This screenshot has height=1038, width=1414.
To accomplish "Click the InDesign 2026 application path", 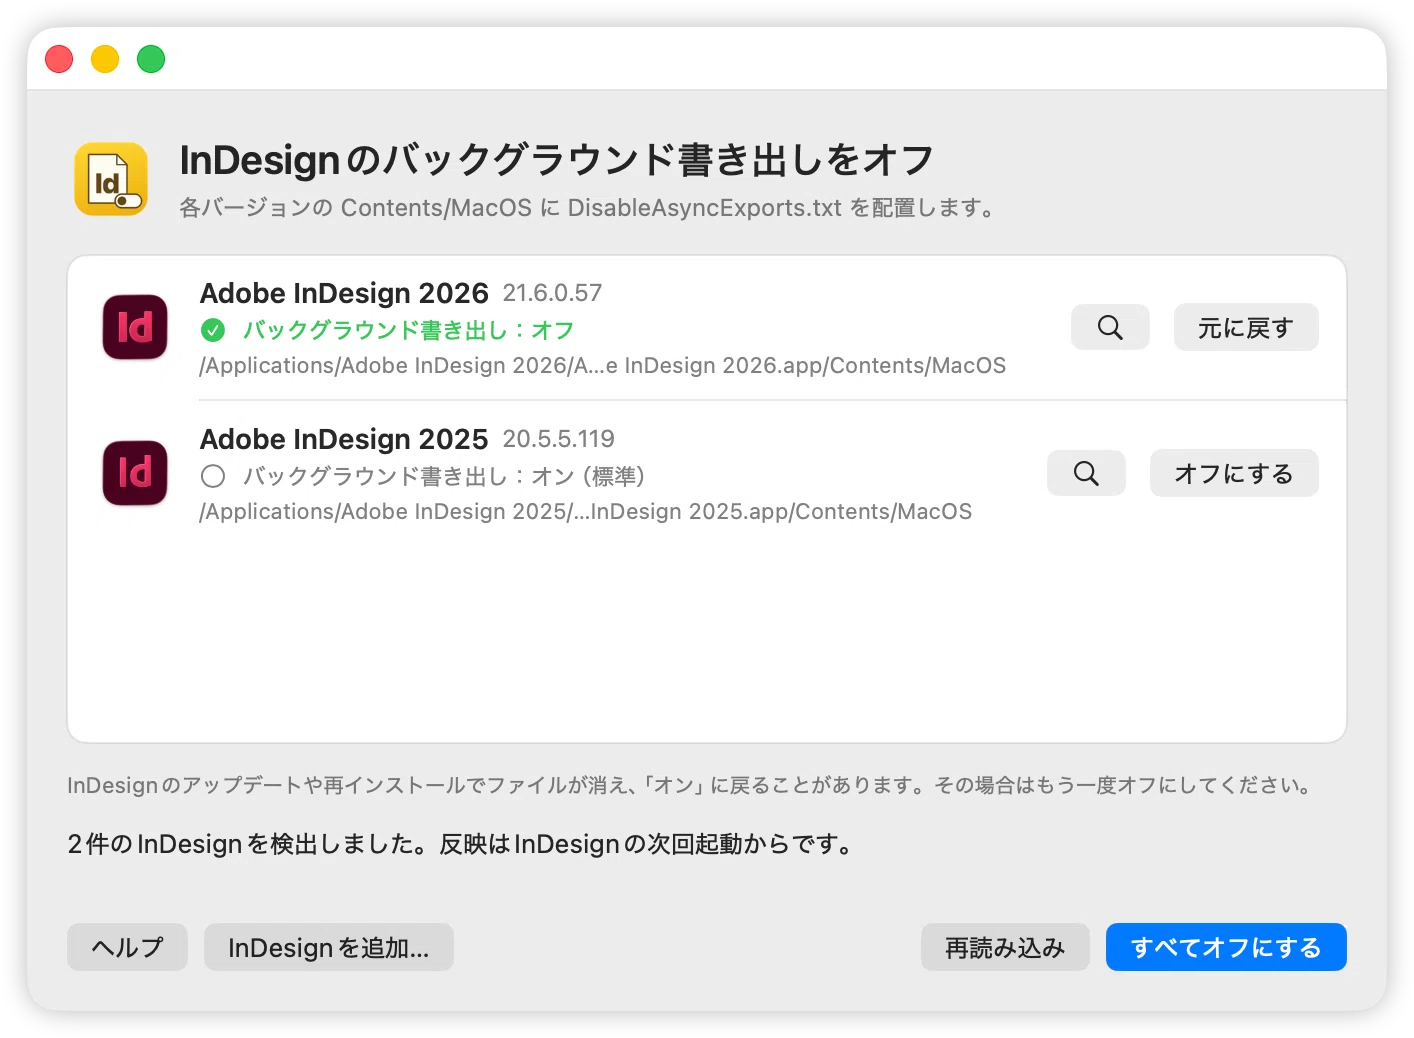I will [602, 366].
